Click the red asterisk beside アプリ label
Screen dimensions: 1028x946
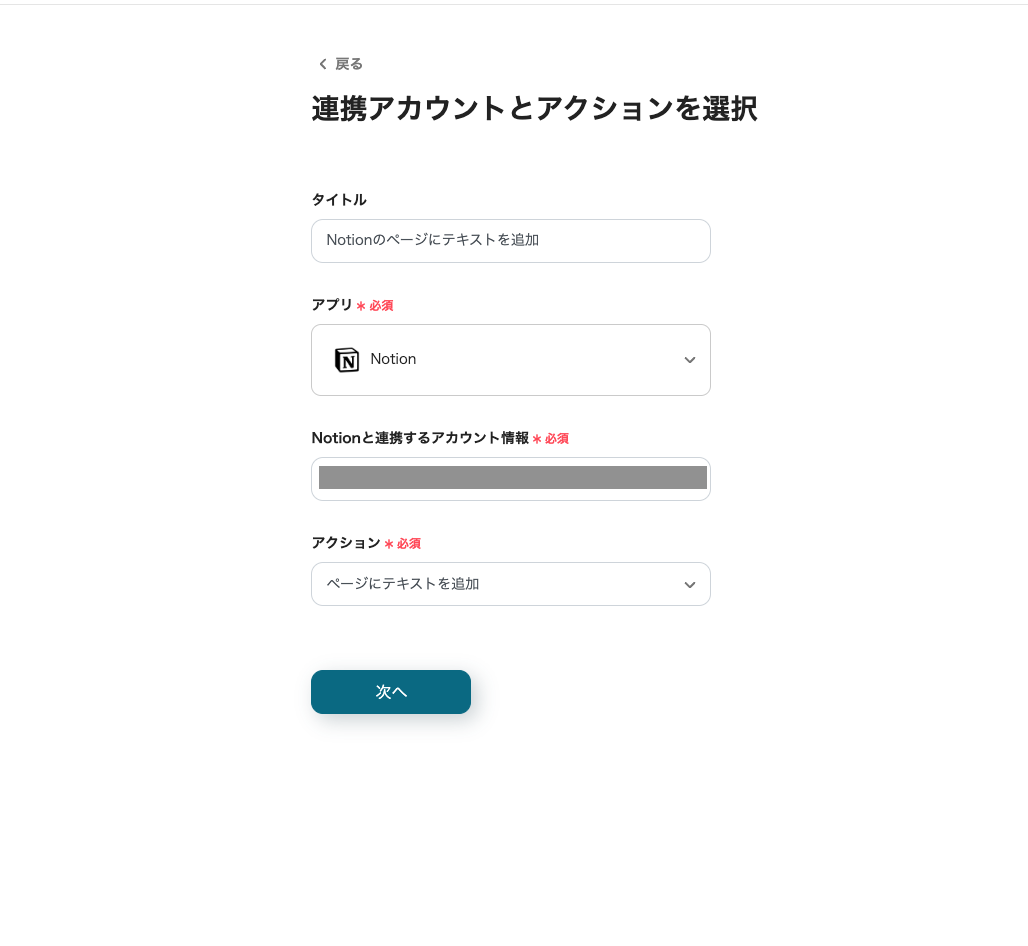361,306
